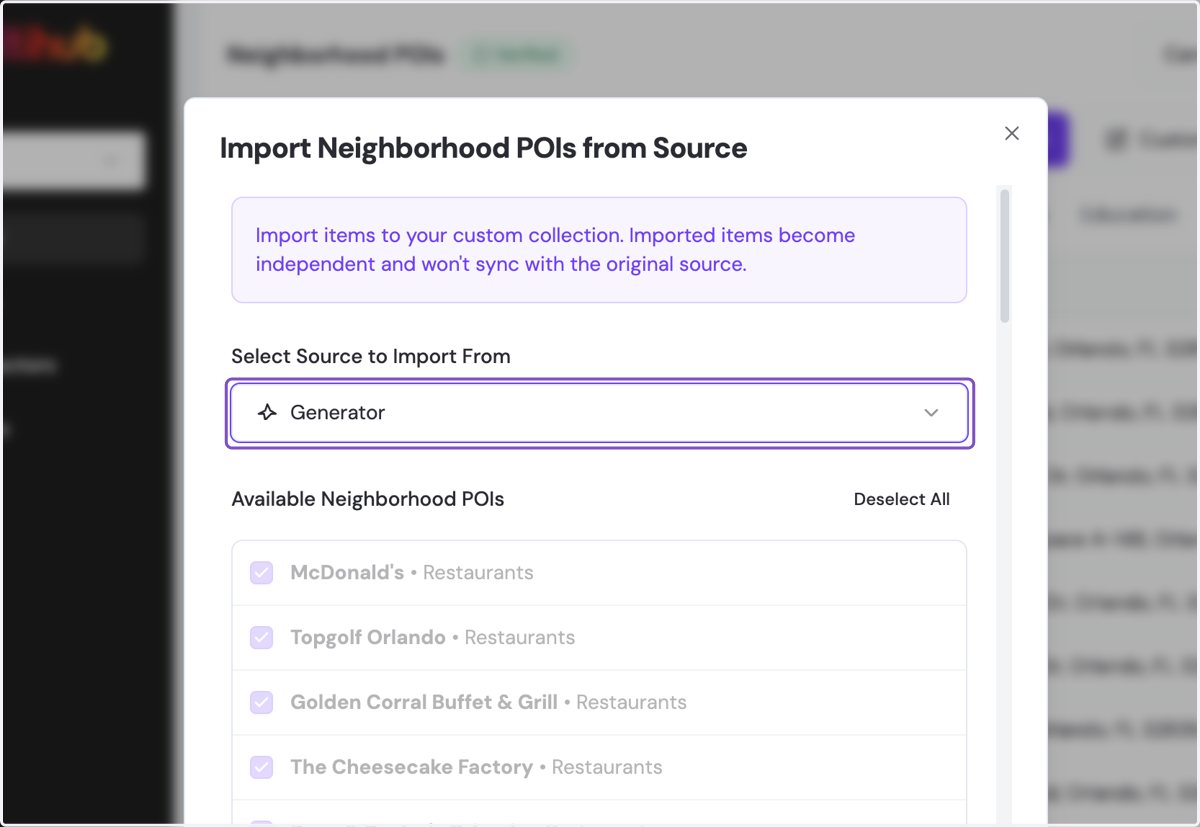Click the 'Import Neighborhood POIs from Source' title
The image size is (1200, 827).
[484, 148]
